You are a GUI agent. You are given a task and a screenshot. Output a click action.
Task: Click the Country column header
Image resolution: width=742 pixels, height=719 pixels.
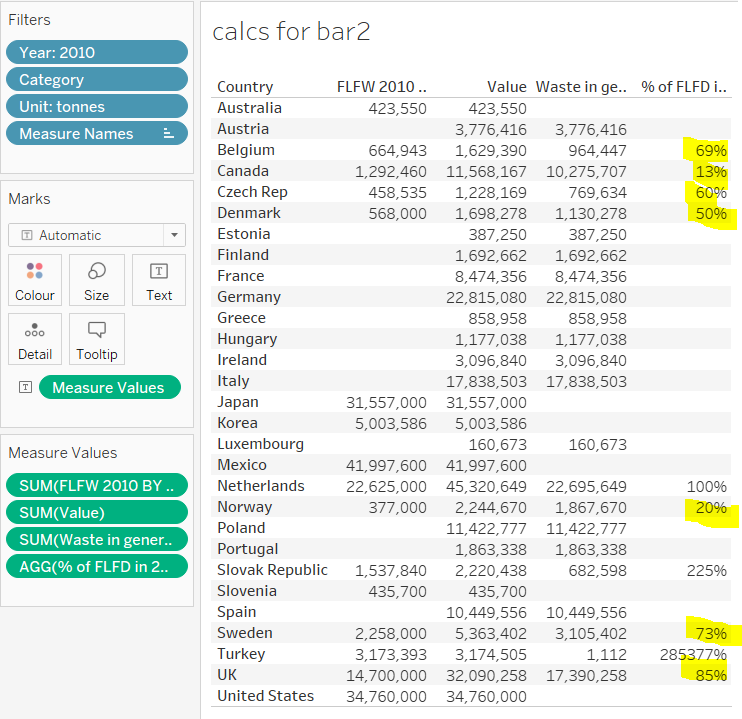point(245,87)
